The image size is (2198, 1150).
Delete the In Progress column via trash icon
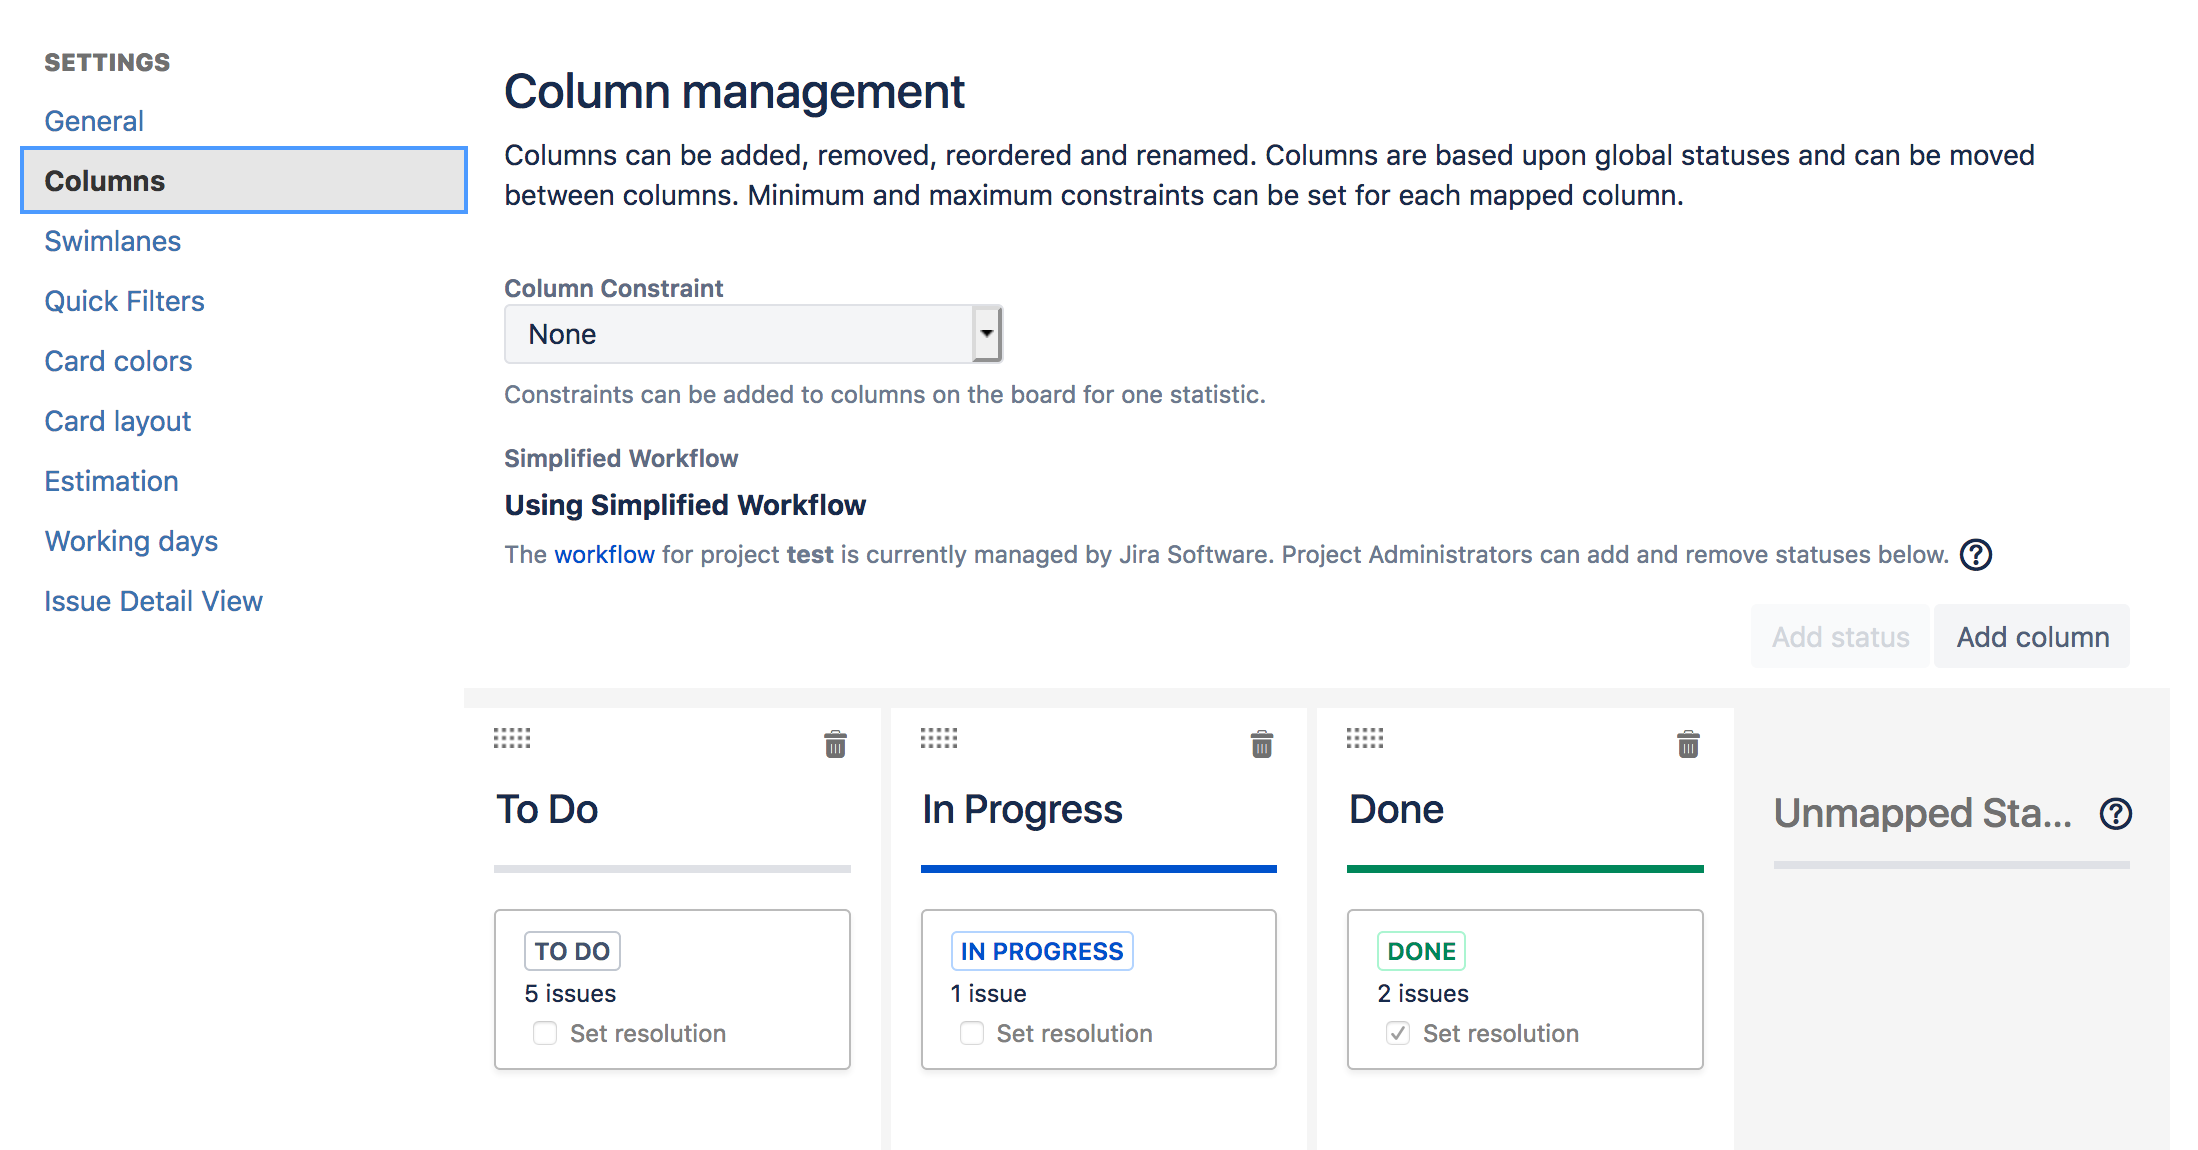tap(1262, 744)
